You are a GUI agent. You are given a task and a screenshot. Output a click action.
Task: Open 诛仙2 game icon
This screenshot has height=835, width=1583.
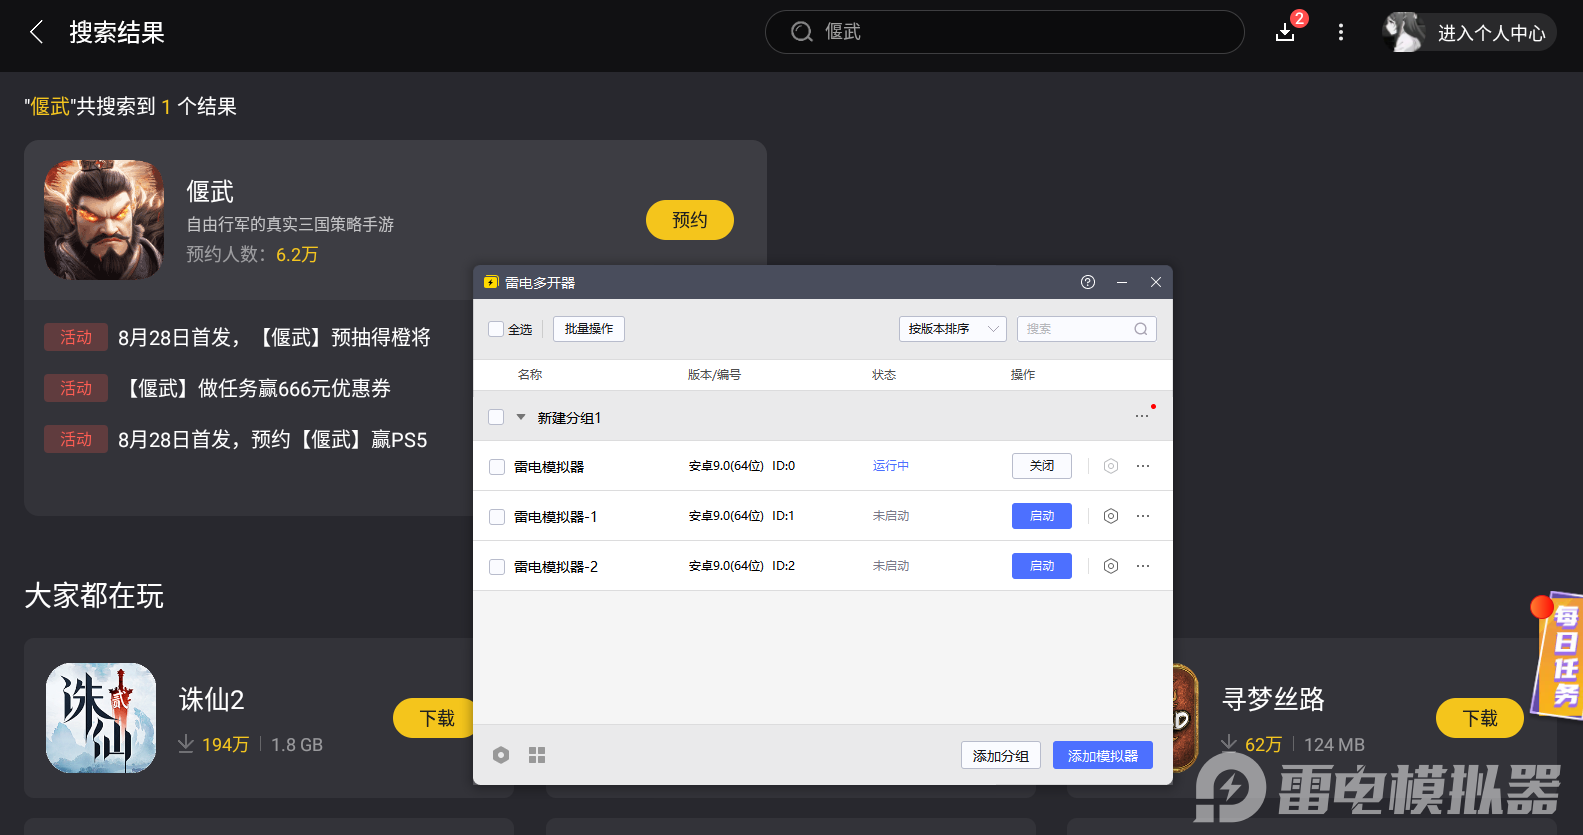coord(101,718)
